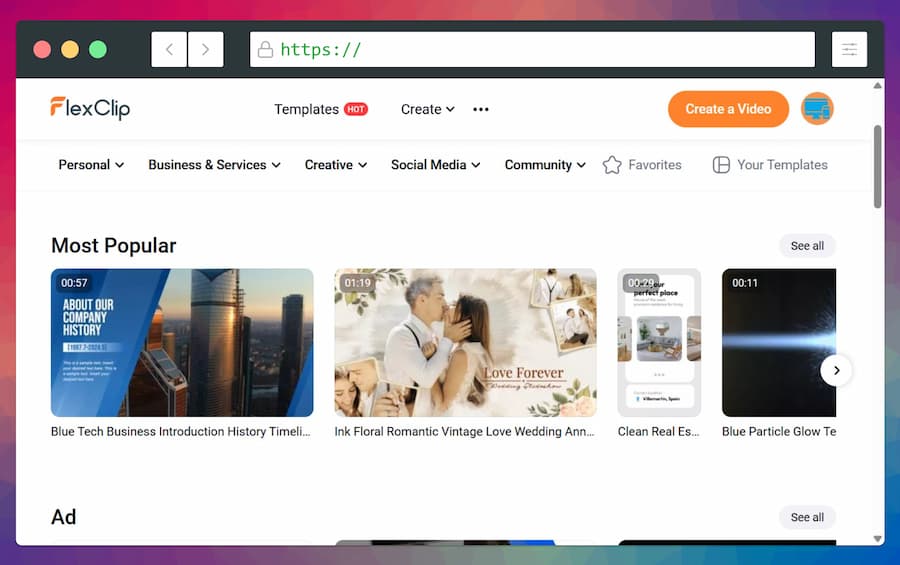Open the browser settings sliders icon
900x565 pixels.
(849, 49)
